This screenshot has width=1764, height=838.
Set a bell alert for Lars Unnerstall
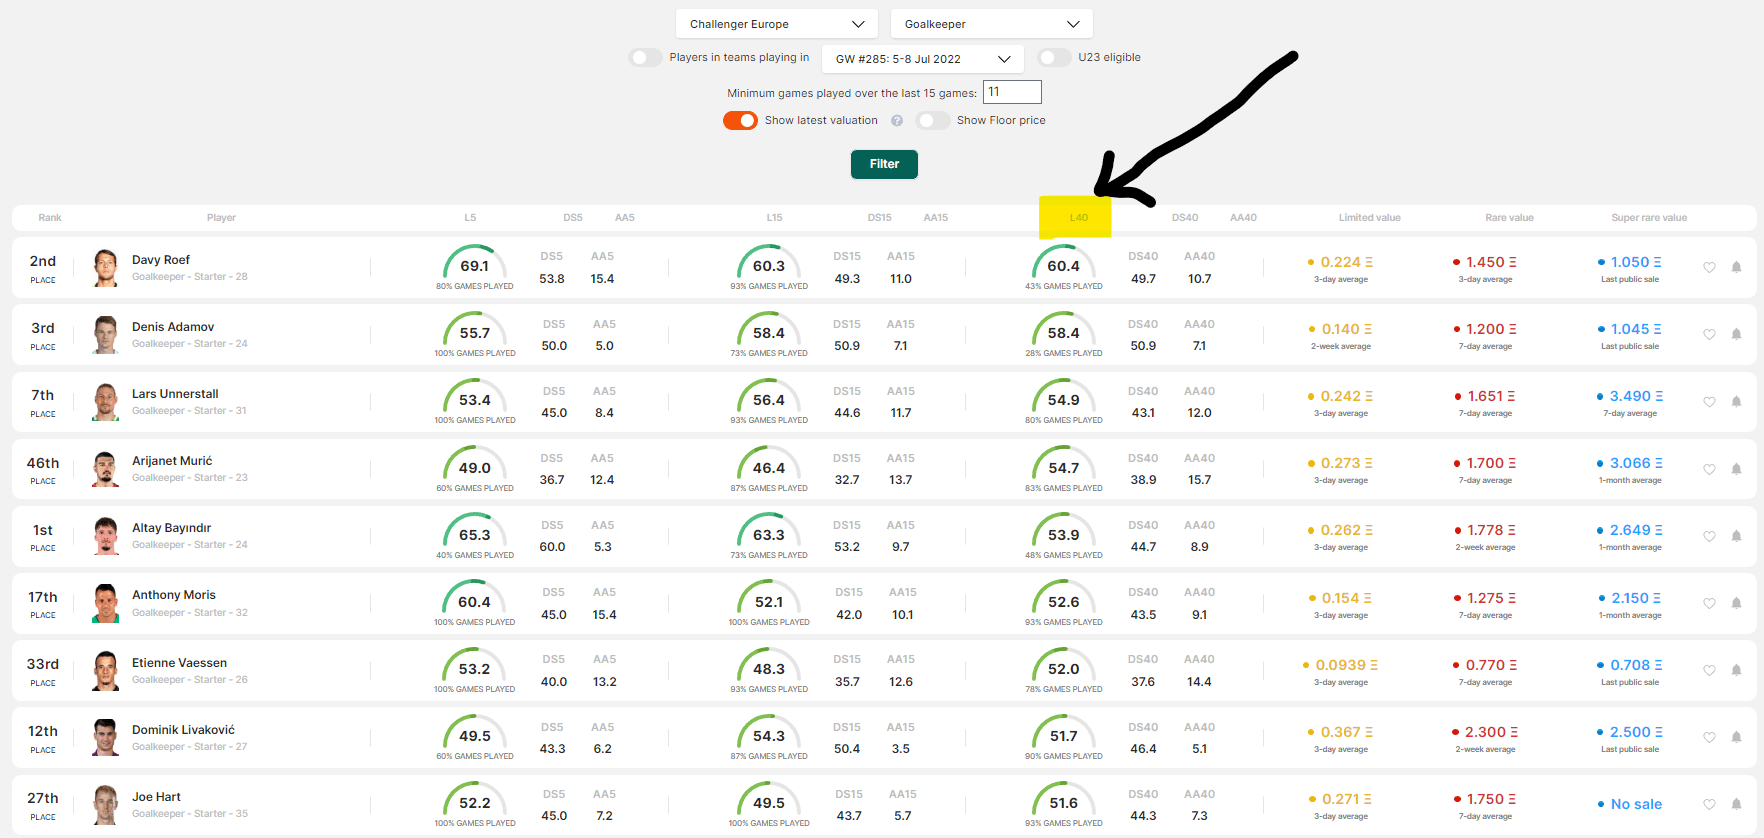(x=1736, y=401)
